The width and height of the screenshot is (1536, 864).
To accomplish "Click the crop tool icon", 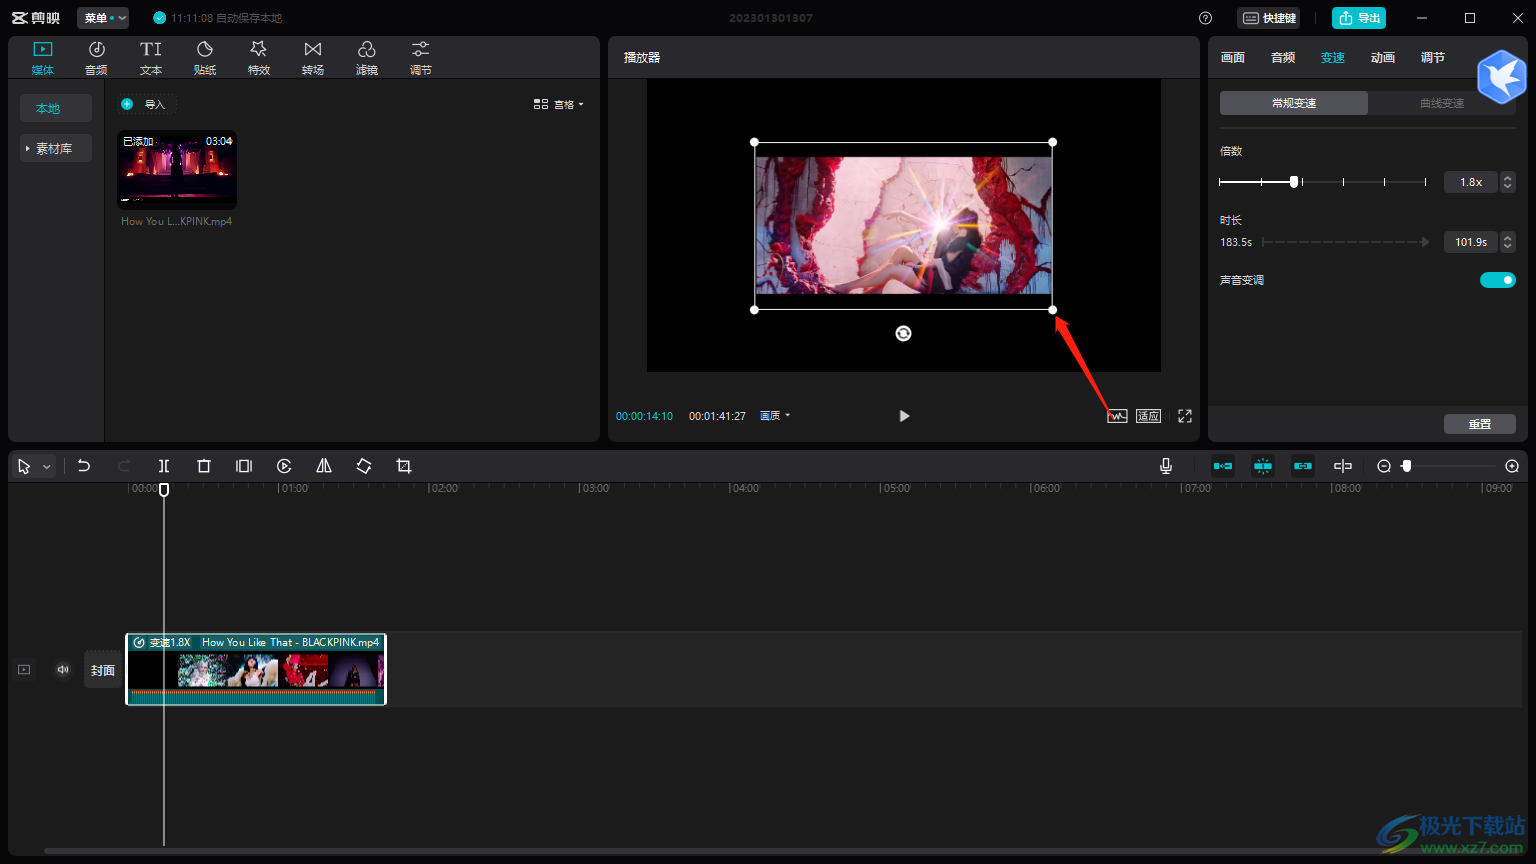I will pos(404,466).
